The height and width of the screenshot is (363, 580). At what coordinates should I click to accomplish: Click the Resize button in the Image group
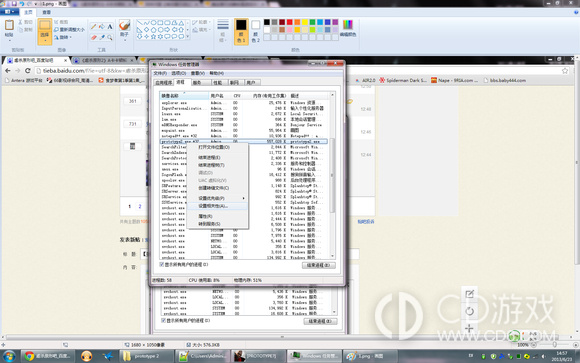click(69, 30)
